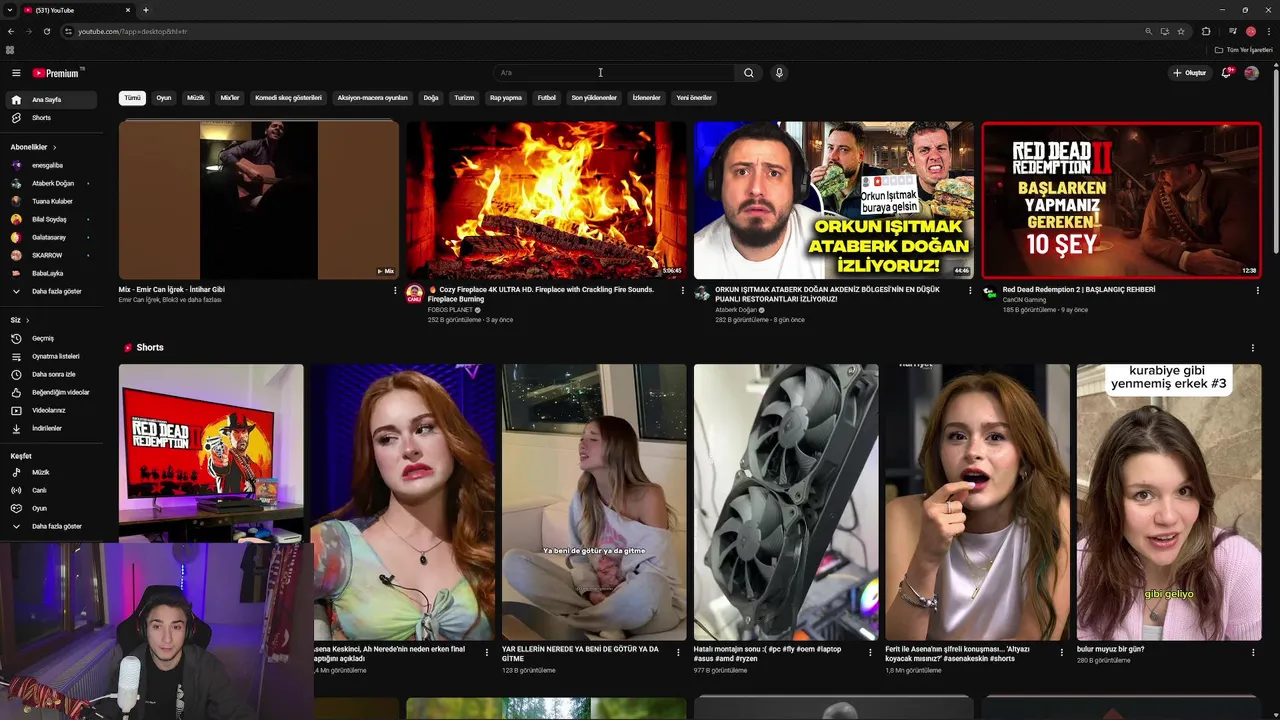Click the Oluştur create button
Screen dimensions: 1280x720
(x=1189, y=73)
